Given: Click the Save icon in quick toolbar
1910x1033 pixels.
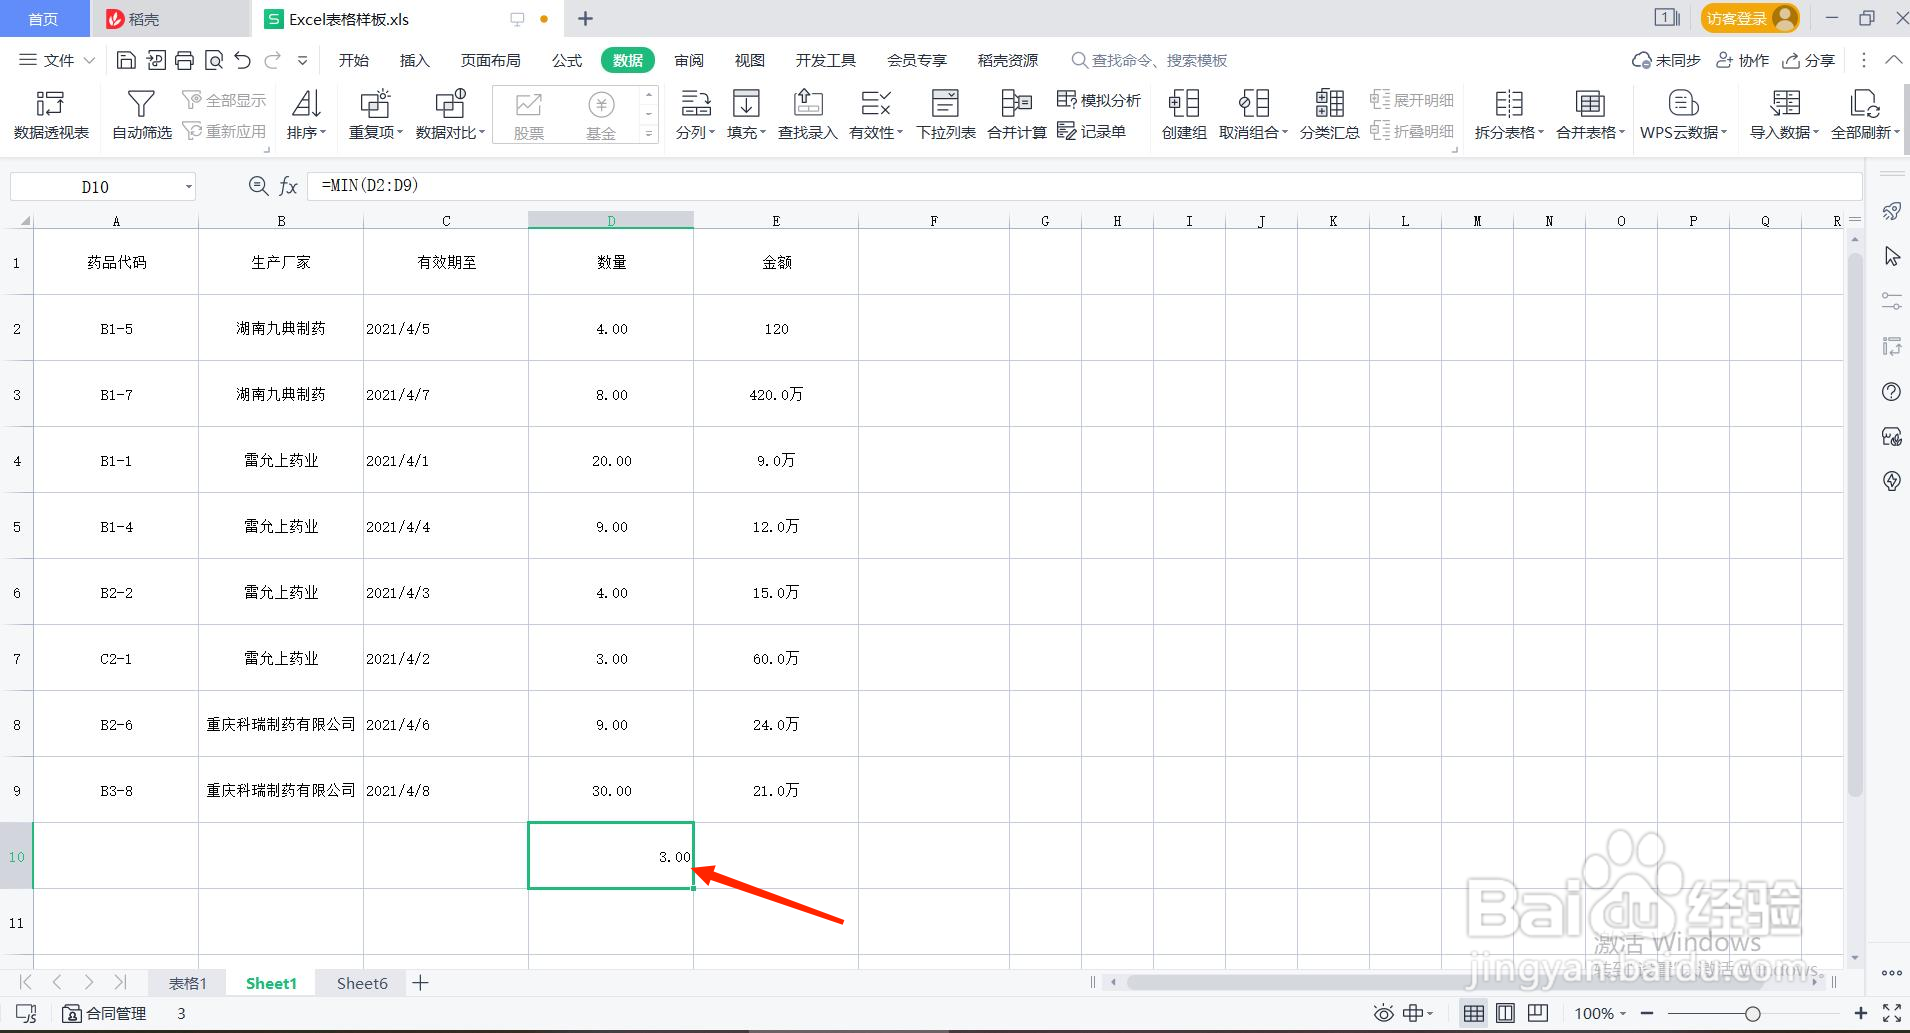Looking at the screenshot, I should tap(126, 60).
